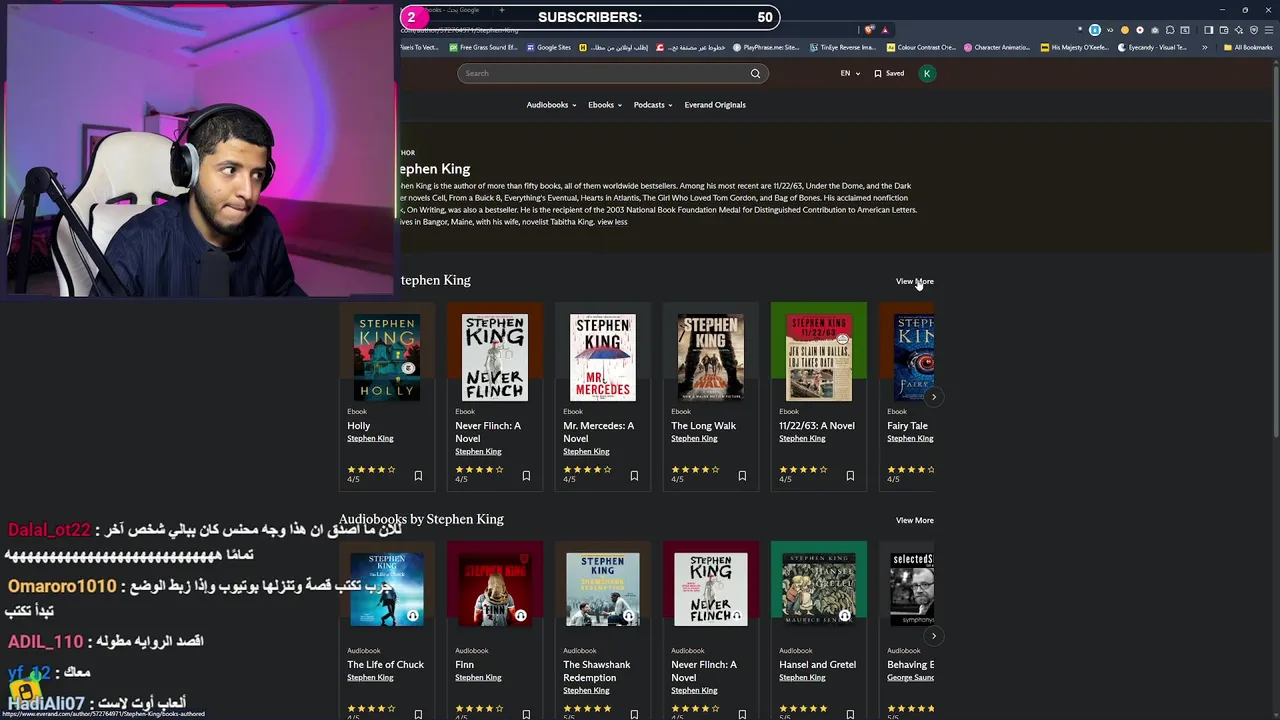Open Free Grass Sound Effects bookmark
This screenshot has height=720, width=1280.
tap(483, 47)
